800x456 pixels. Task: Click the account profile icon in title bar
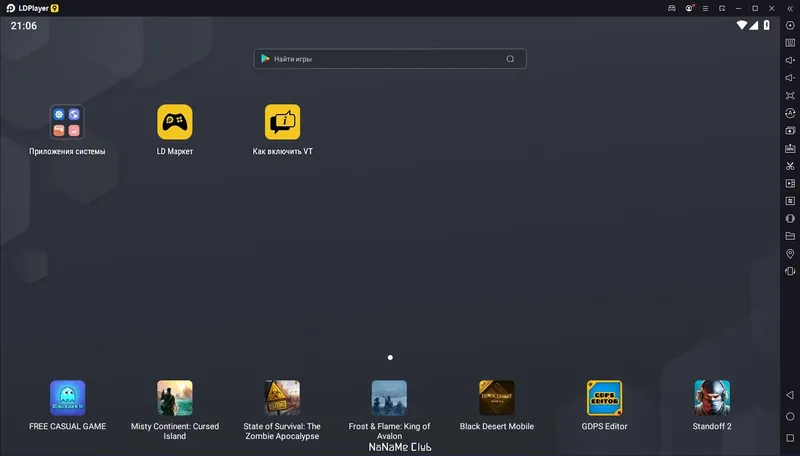pos(689,8)
